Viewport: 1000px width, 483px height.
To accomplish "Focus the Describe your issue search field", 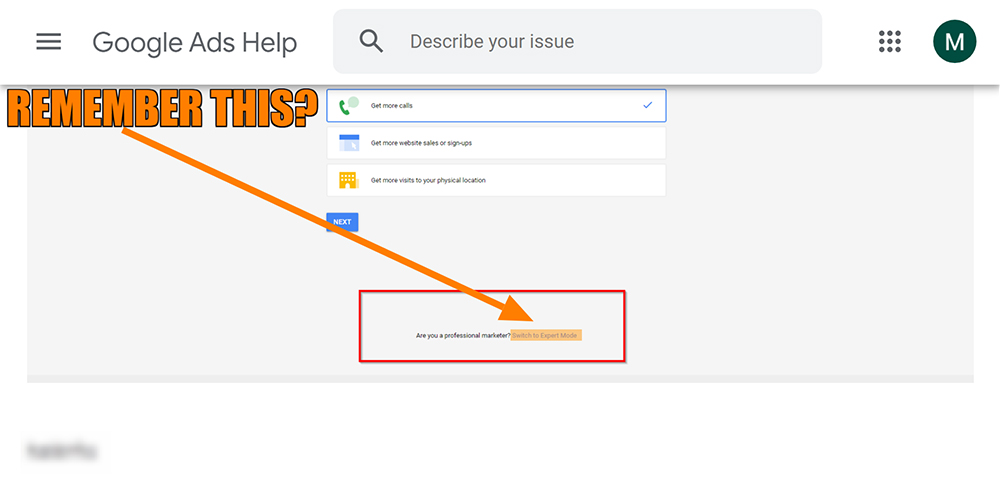I will 577,41.
